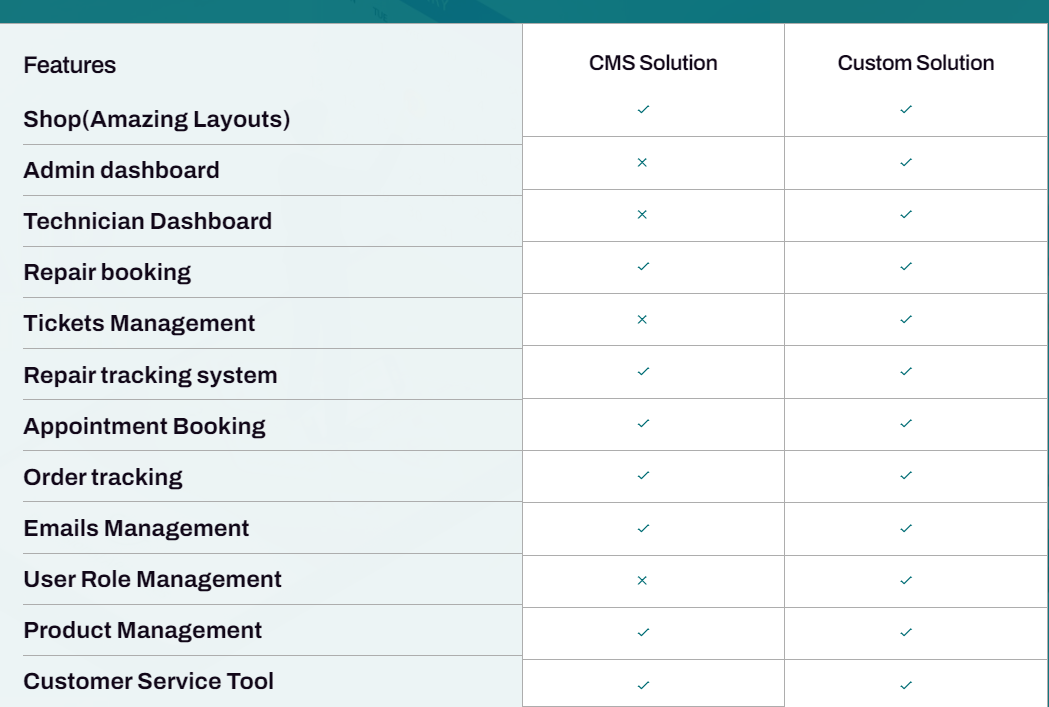
Task: Click the User Role Management feature label
Action: point(152,579)
